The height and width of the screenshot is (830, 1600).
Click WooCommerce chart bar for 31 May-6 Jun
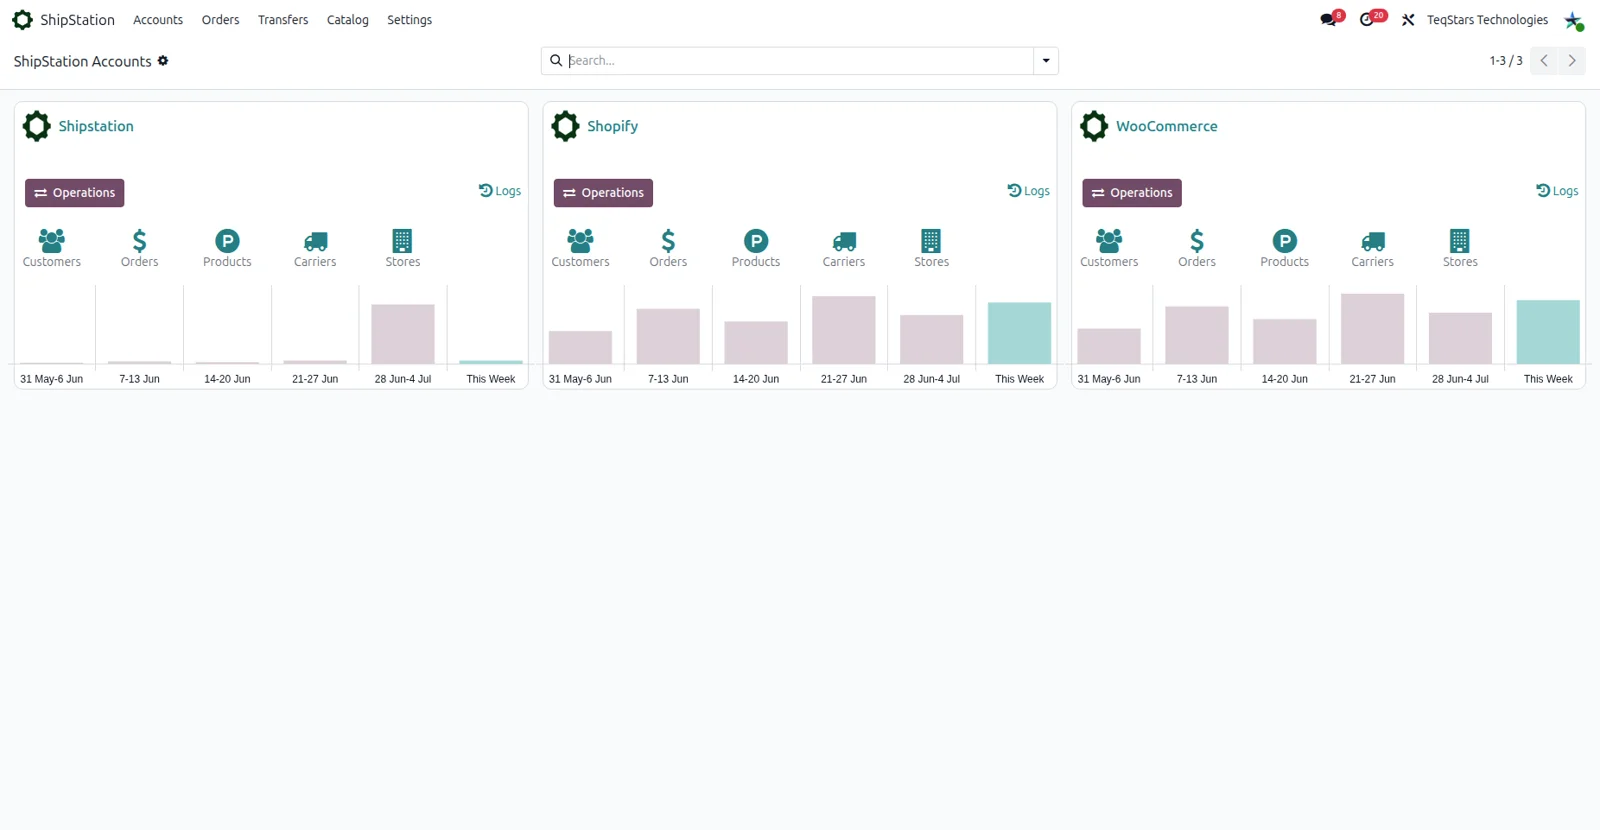1109,346
